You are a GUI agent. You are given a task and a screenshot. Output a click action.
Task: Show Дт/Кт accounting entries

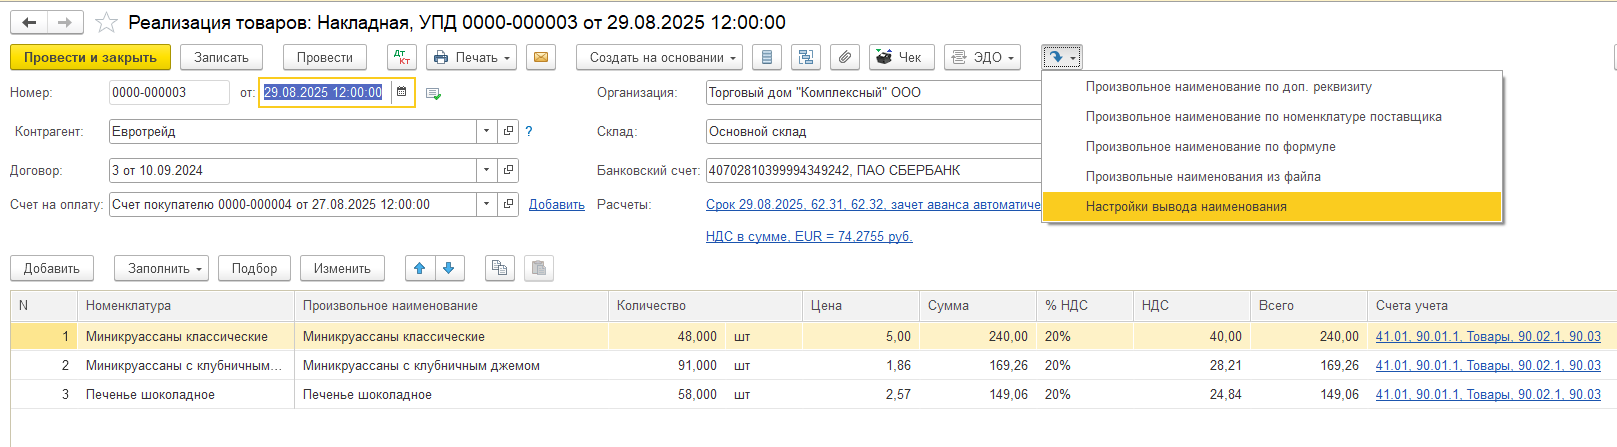pyautogui.click(x=402, y=57)
